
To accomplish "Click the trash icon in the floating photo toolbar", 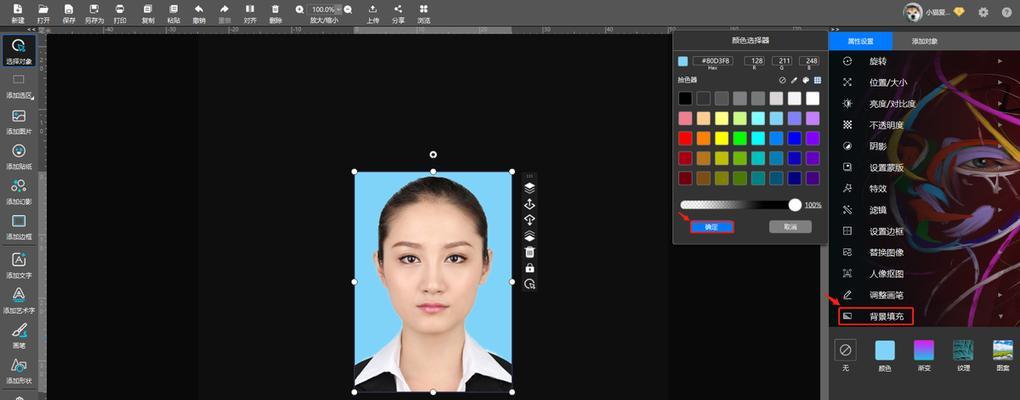I will point(530,252).
